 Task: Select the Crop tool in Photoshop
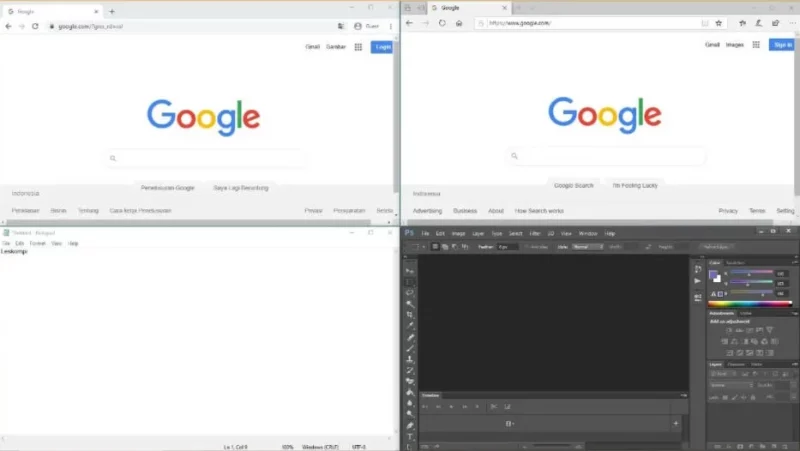[x=410, y=315]
